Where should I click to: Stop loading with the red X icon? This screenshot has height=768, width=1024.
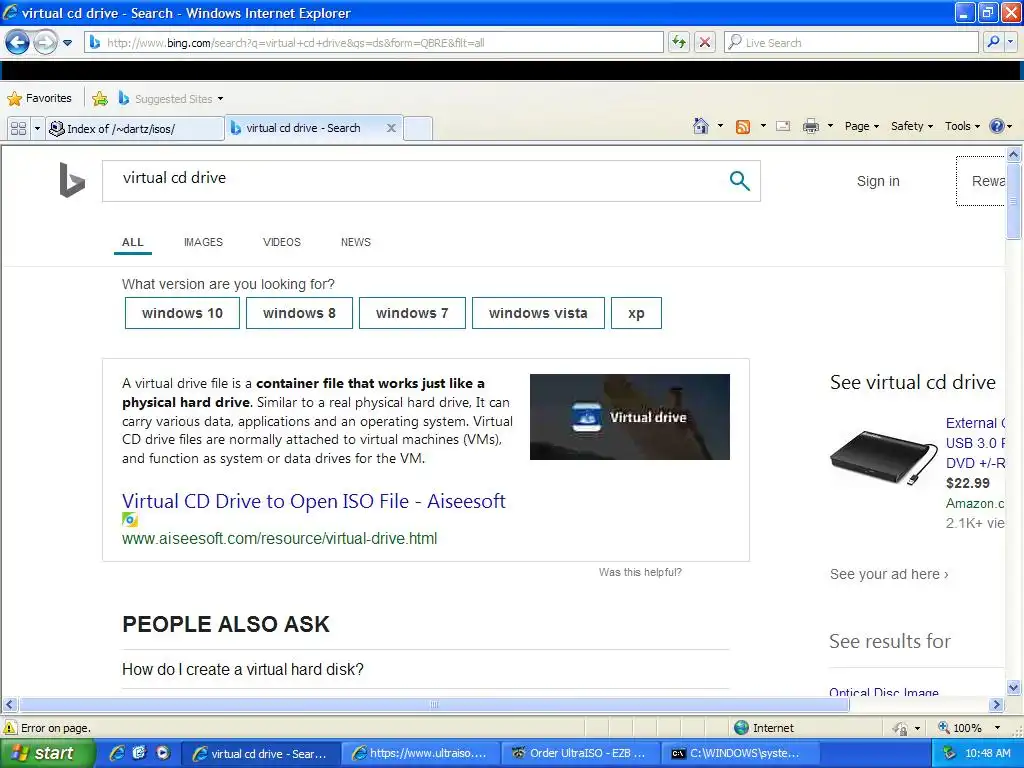(x=705, y=42)
